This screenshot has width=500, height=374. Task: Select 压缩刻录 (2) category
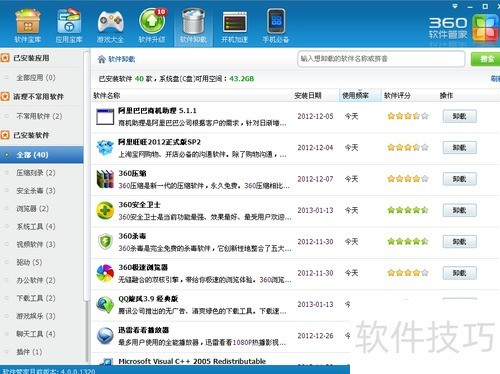36,173
